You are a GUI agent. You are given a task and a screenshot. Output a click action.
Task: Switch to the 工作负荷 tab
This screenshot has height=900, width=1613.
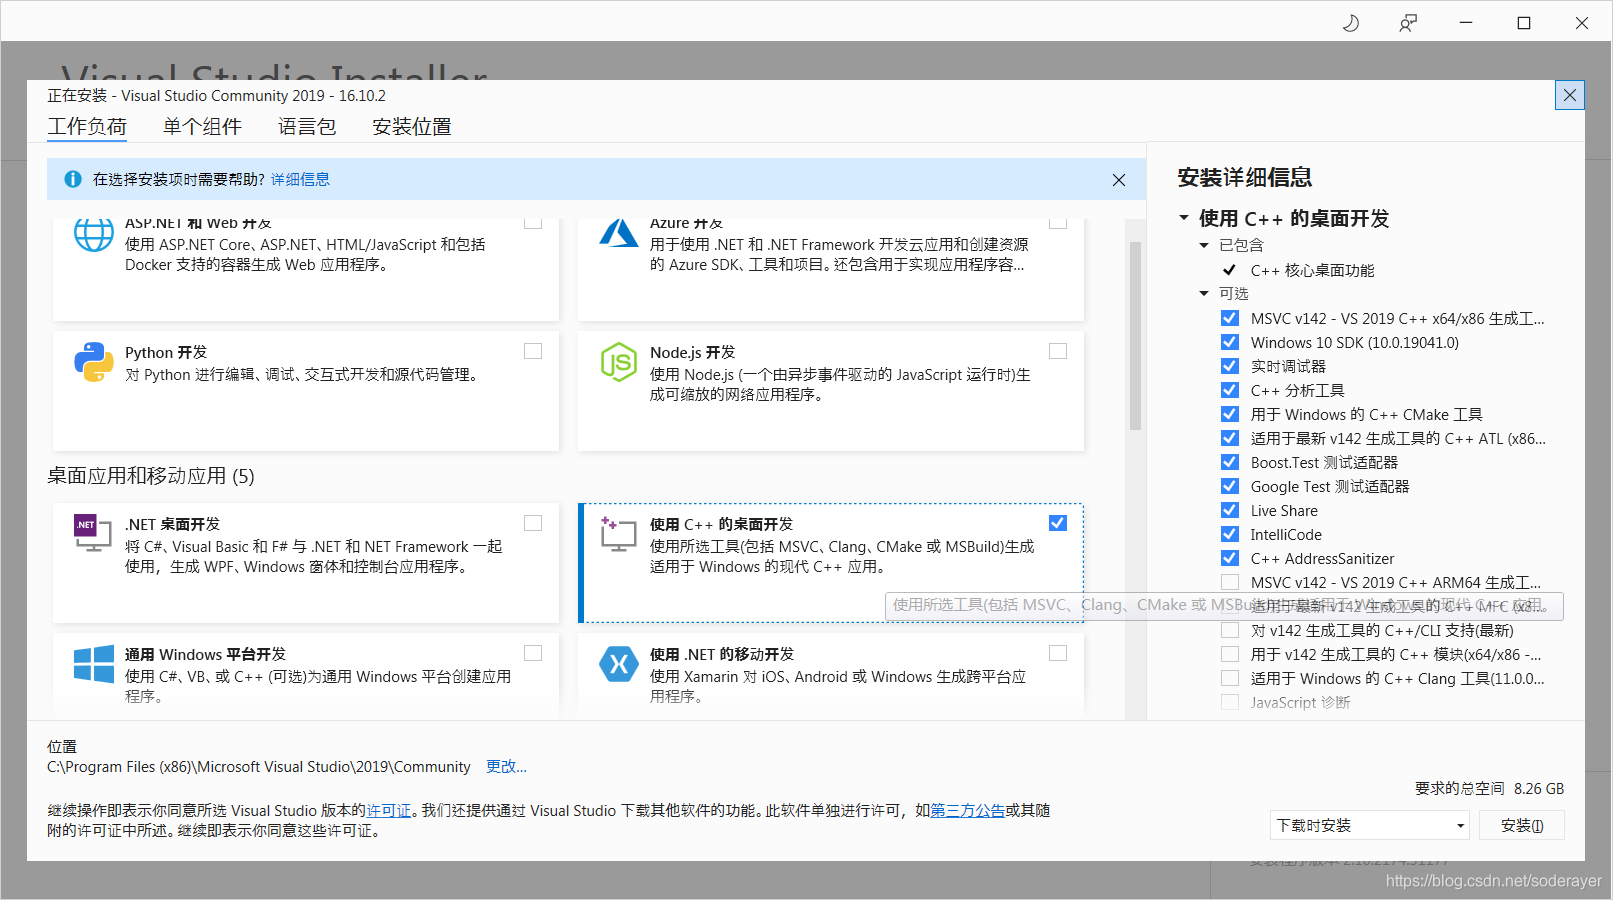click(x=87, y=127)
